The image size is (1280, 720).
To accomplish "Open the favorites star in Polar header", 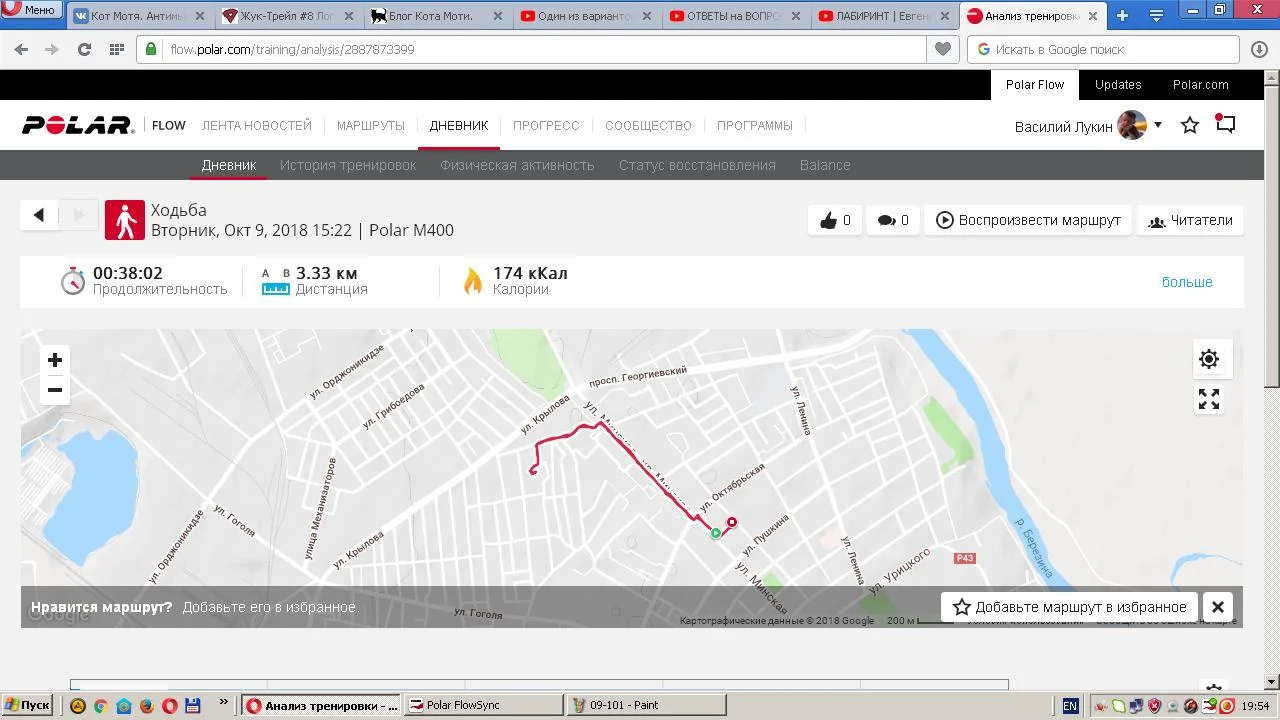I will pos(1190,125).
